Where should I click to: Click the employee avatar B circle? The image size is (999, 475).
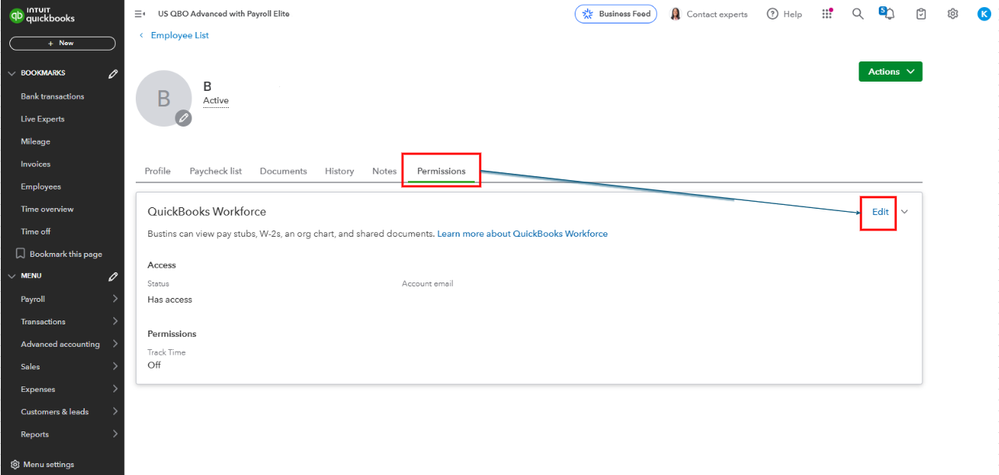pyautogui.click(x=164, y=98)
